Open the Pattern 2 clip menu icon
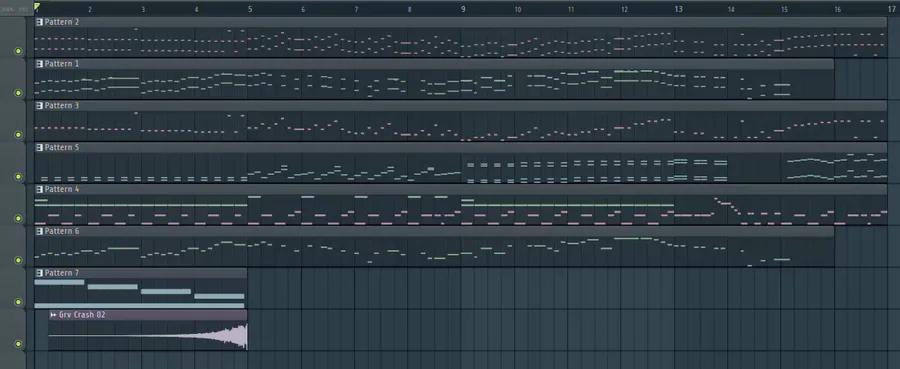This screenshot has height=369, width=900. 40,22
